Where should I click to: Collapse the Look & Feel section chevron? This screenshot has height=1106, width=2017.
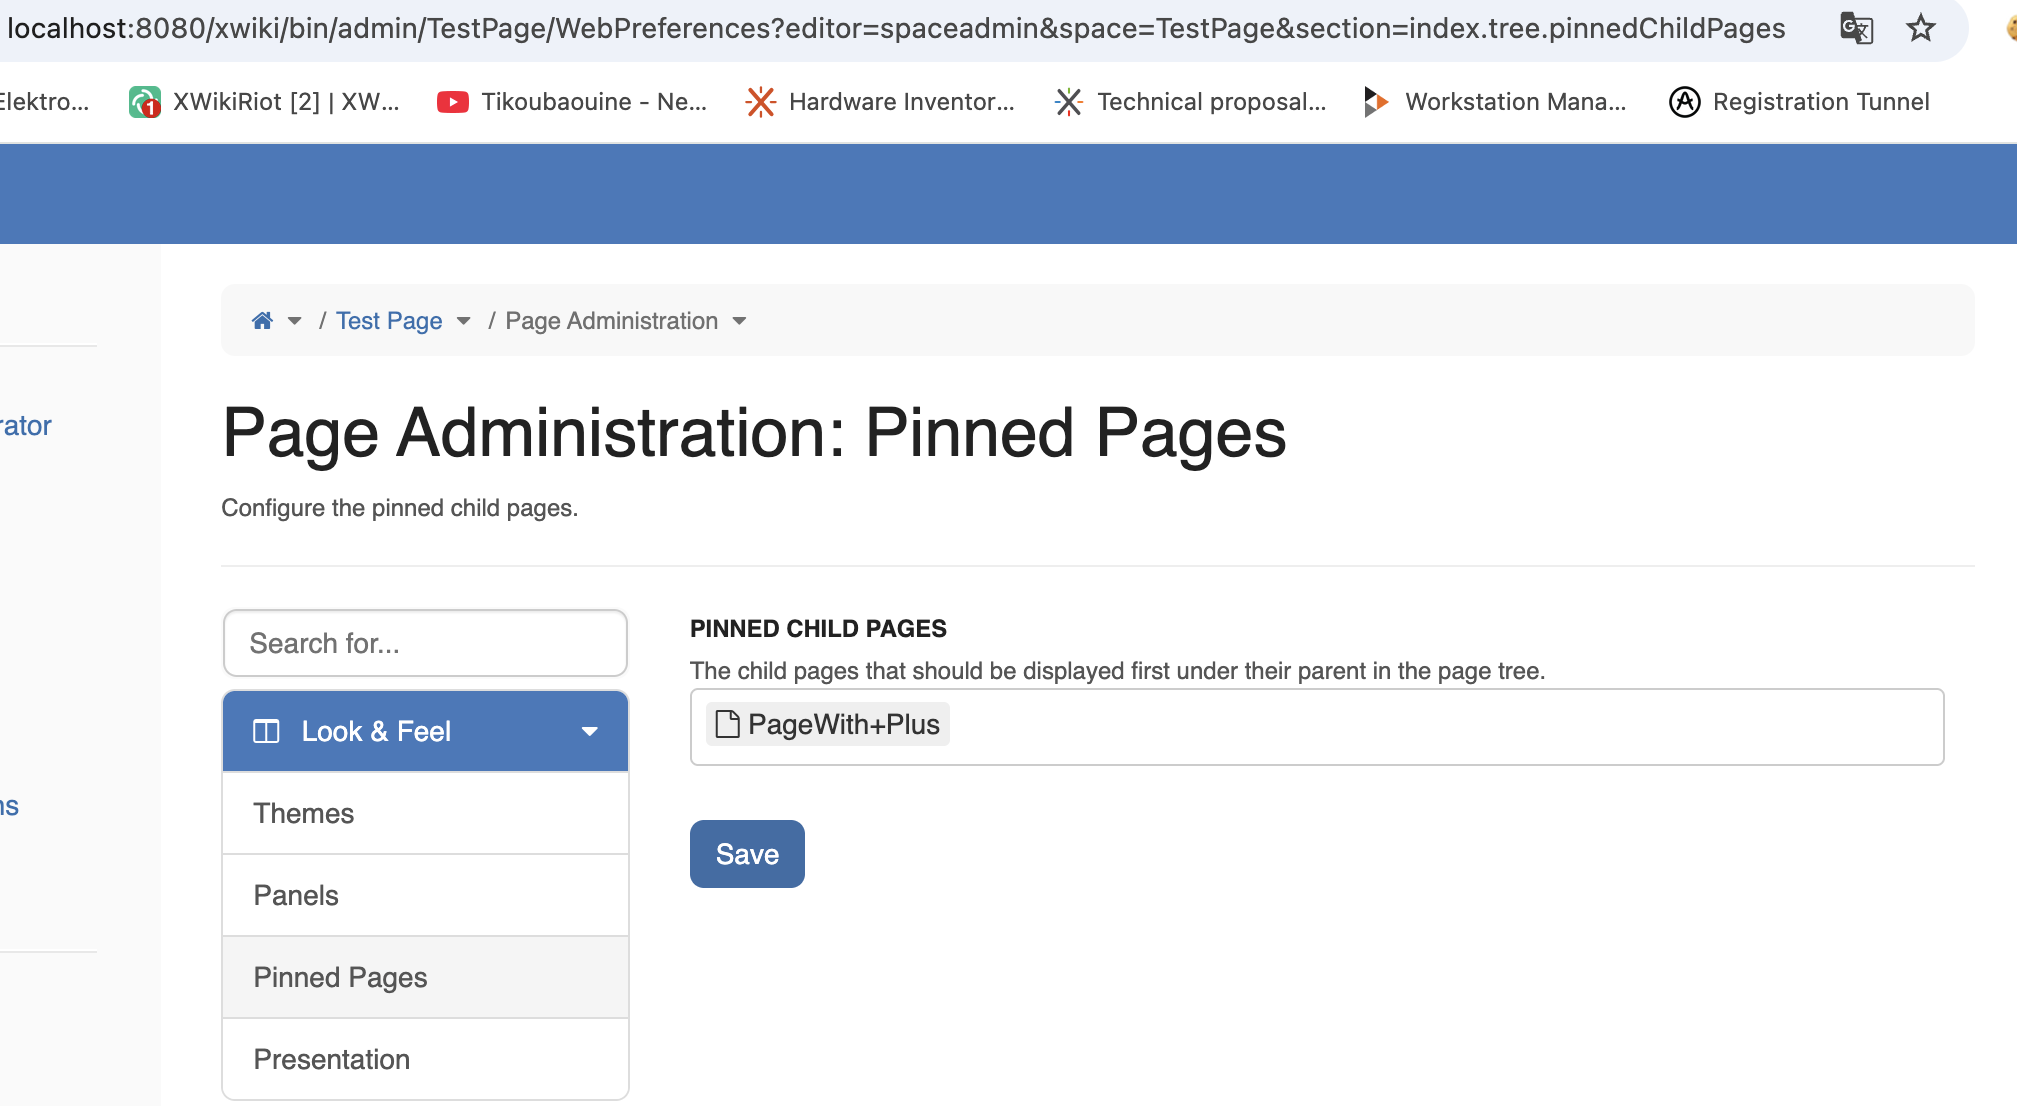click(589, 731)
